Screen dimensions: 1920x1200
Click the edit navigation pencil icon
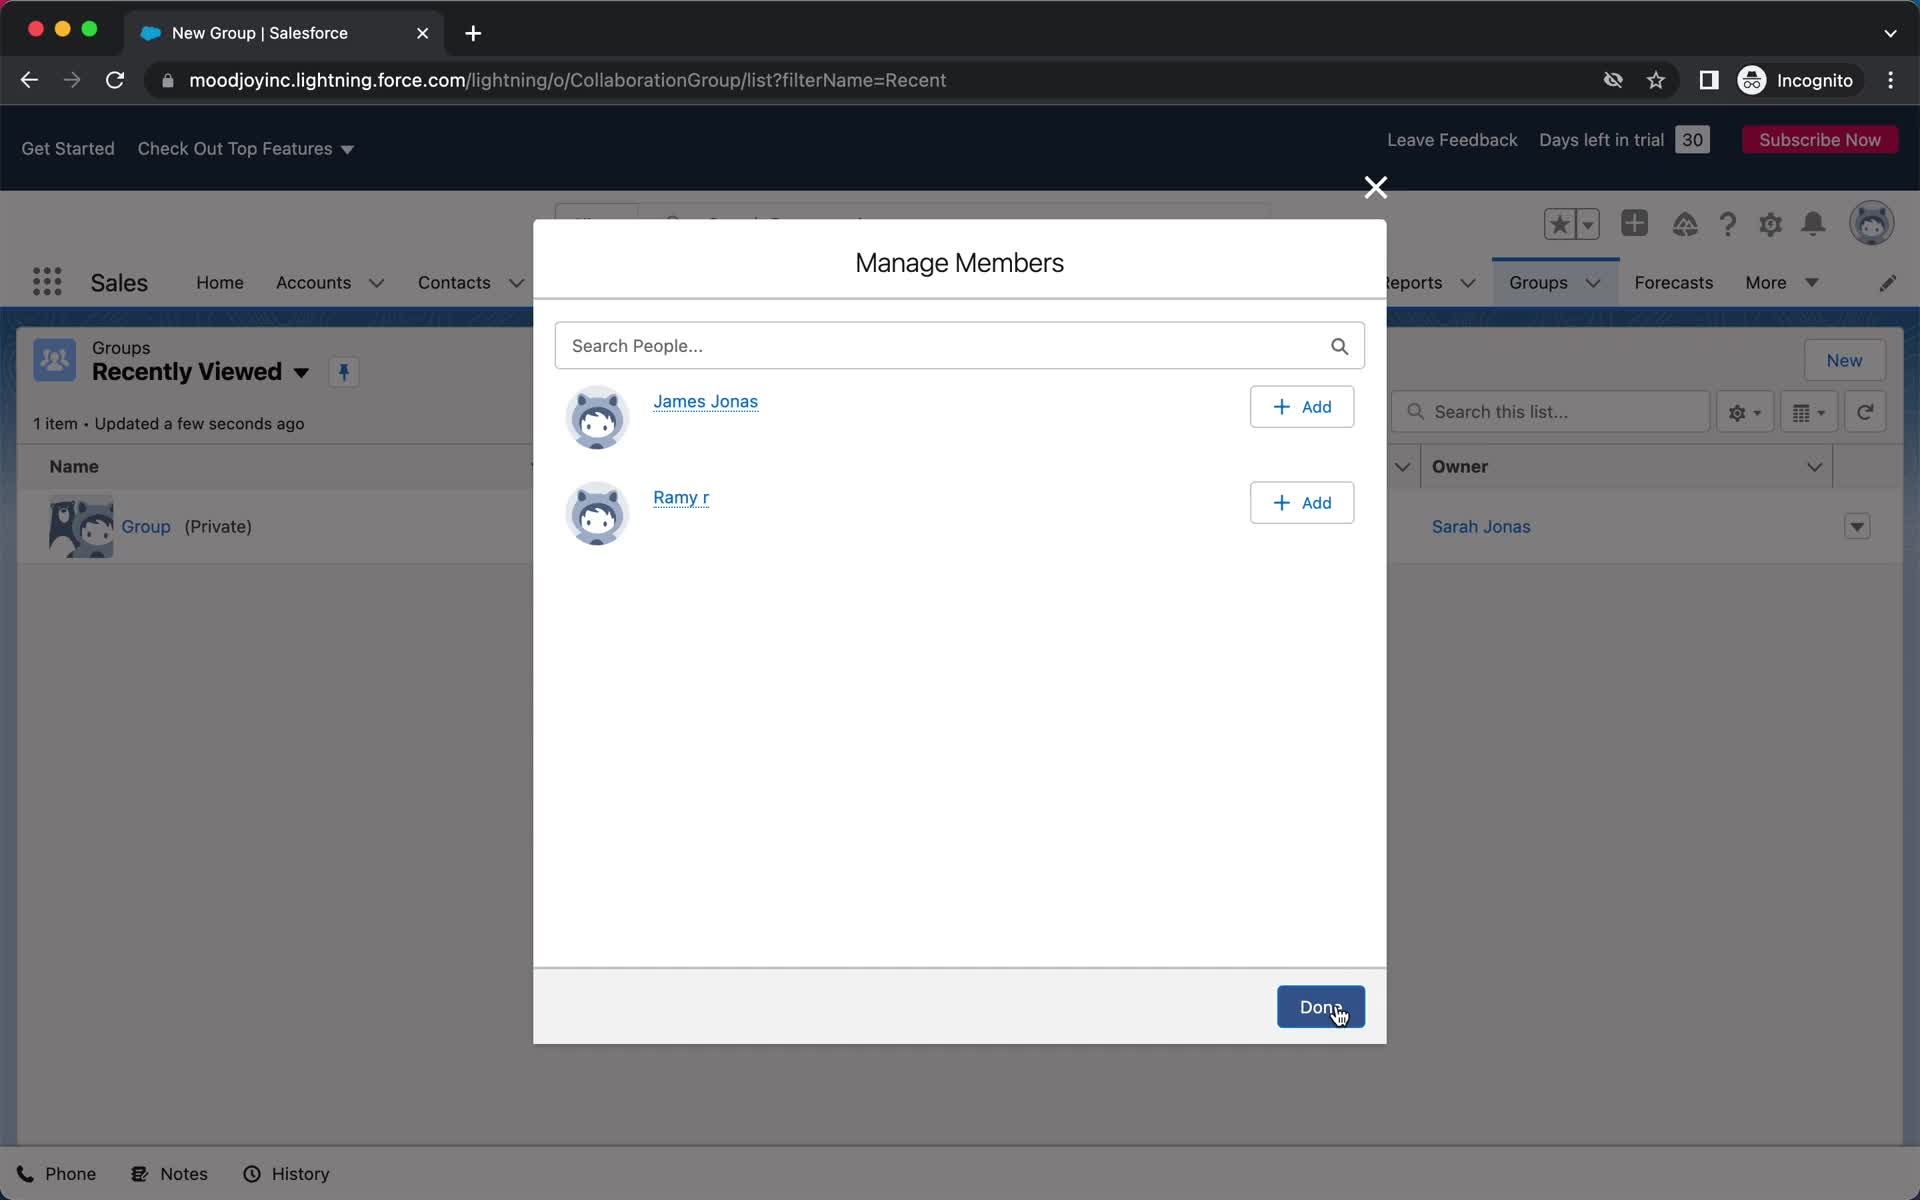tap(1887, 283)
